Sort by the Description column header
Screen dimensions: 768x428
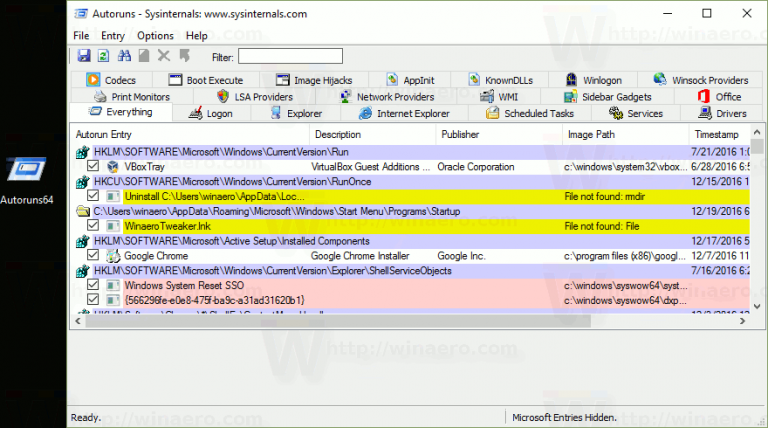pos(372,134)
